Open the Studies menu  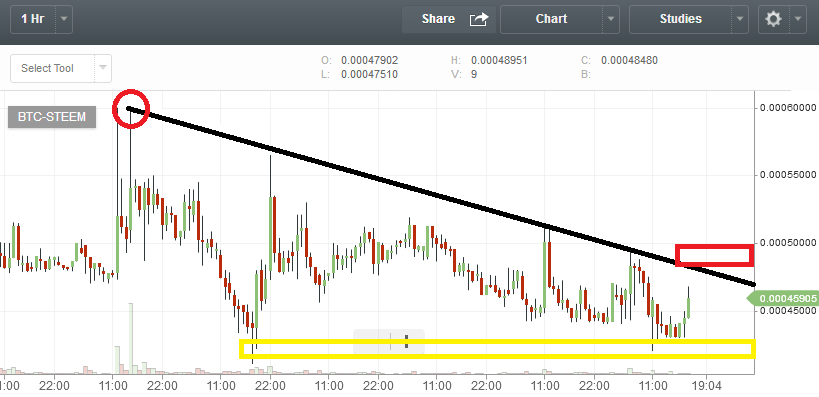tap(680, 19)
